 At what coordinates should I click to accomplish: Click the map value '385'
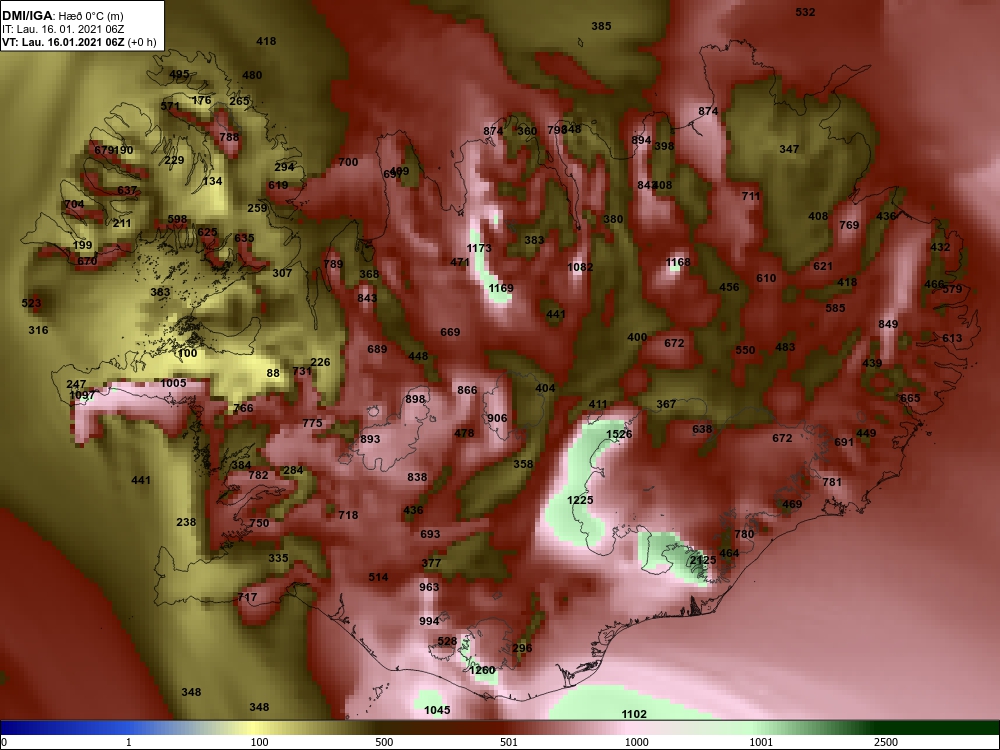601,26
